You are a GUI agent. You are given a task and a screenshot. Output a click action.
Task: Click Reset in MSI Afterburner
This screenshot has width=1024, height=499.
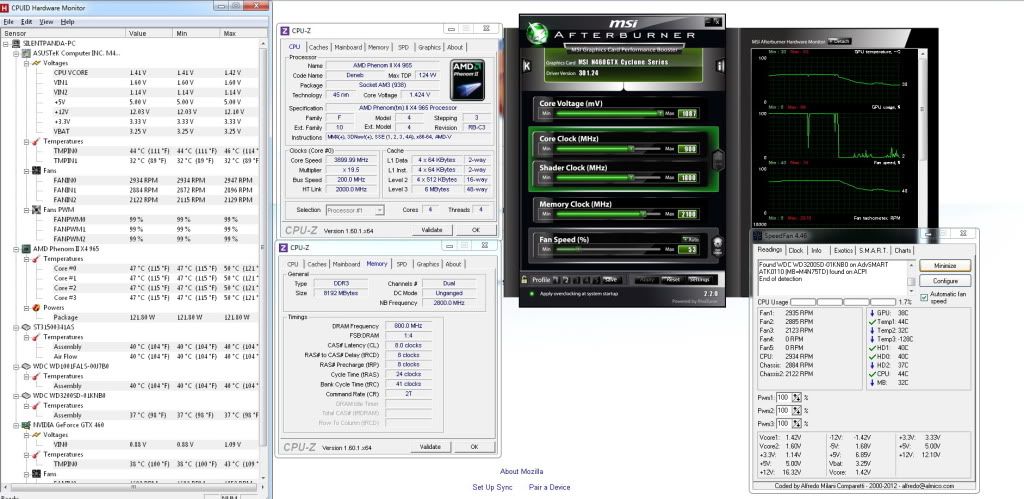[x=672, y=280]
